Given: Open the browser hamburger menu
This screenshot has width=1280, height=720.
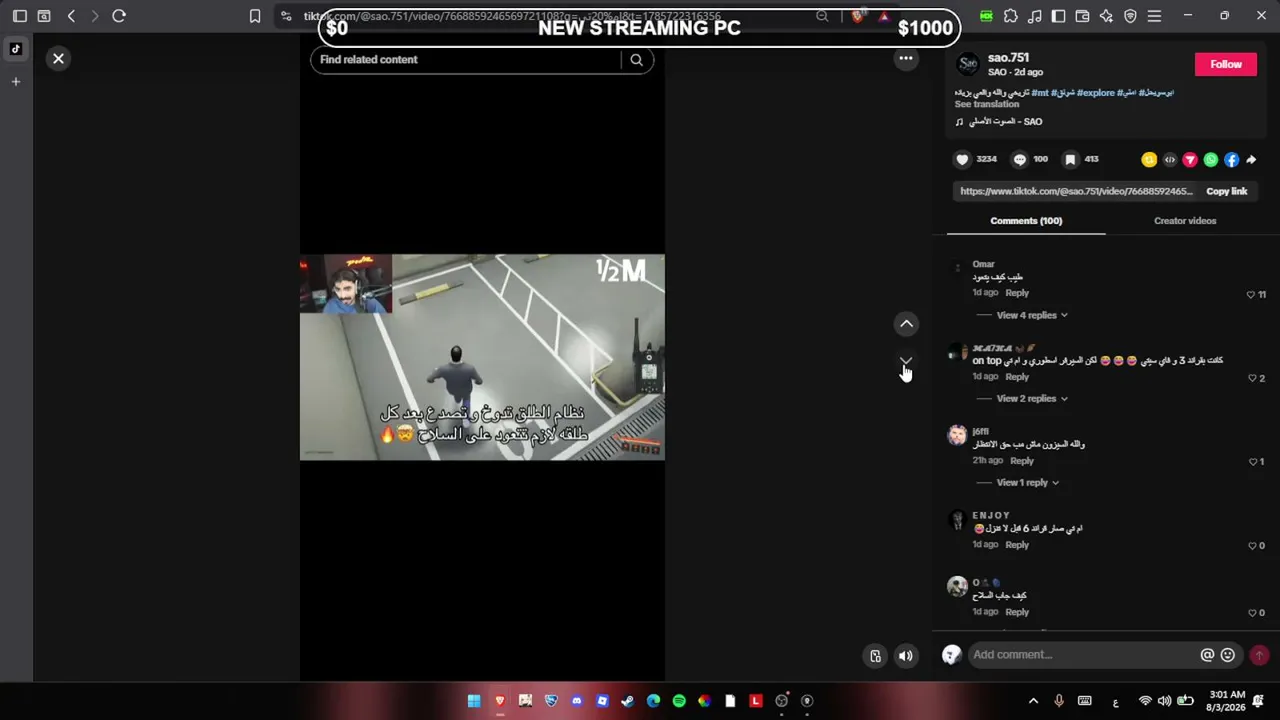Looking at the screenshot, I should tap(1154, 16).
